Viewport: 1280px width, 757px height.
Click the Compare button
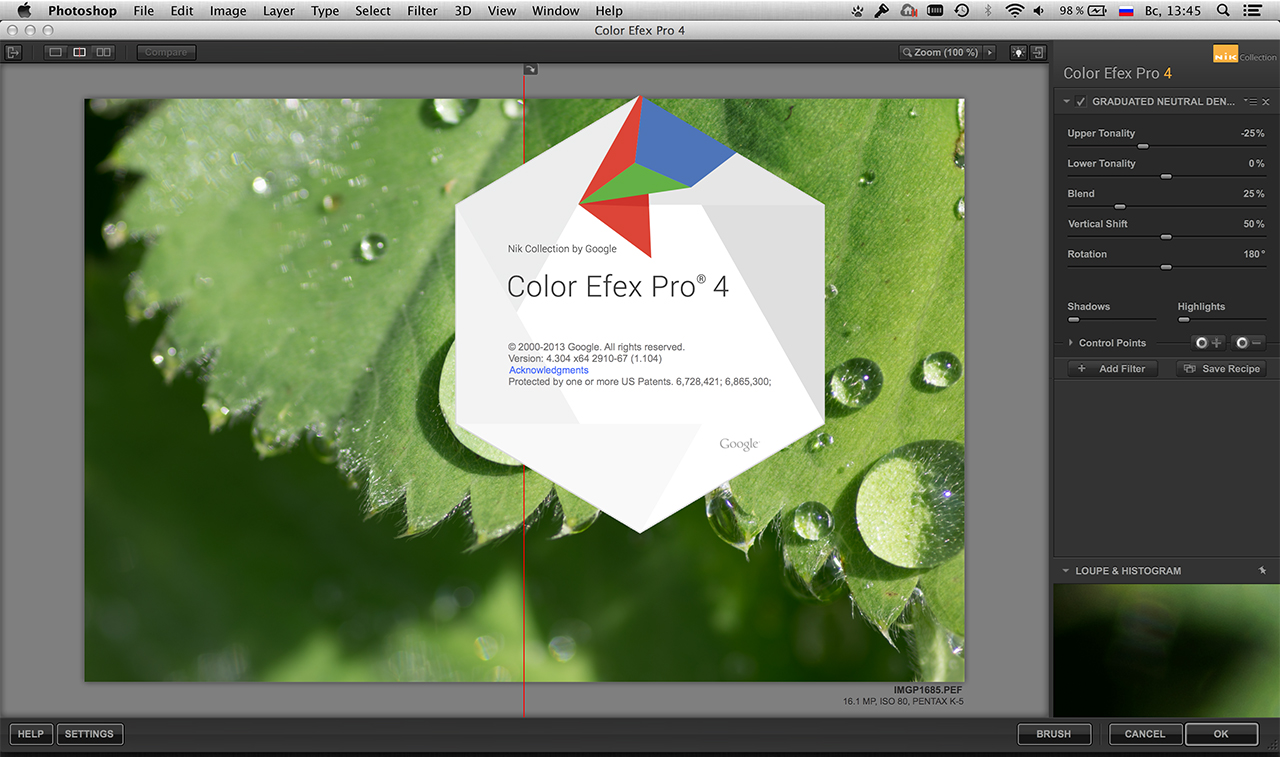pyautogui.click(x=166, y=52)
